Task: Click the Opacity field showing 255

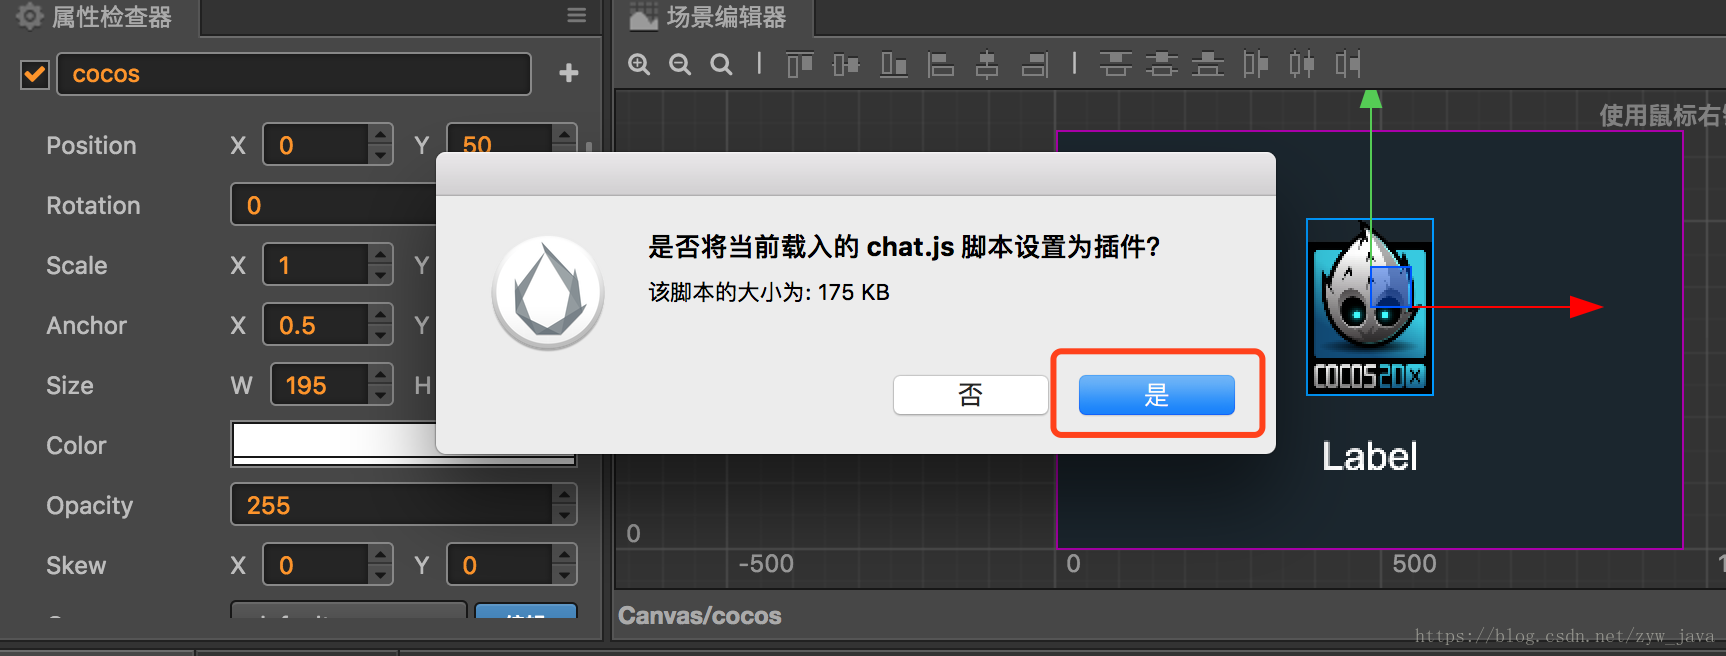Action: click(x=392, y=505)
